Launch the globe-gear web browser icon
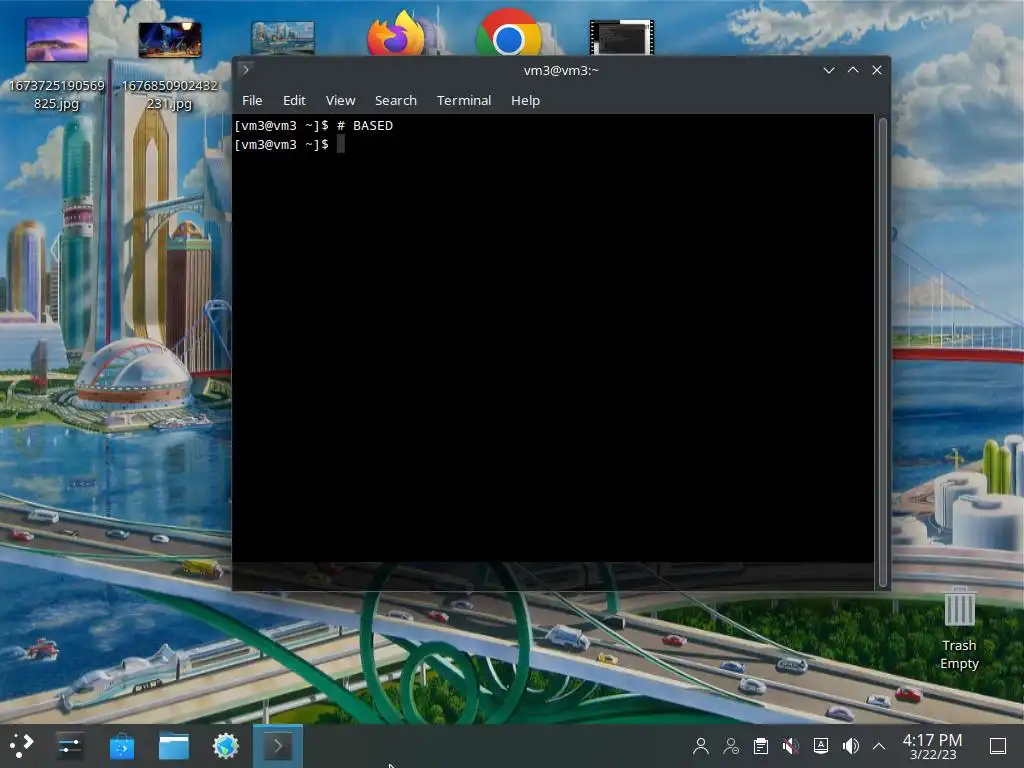The image size is (1024, 768). pos(226,746)
